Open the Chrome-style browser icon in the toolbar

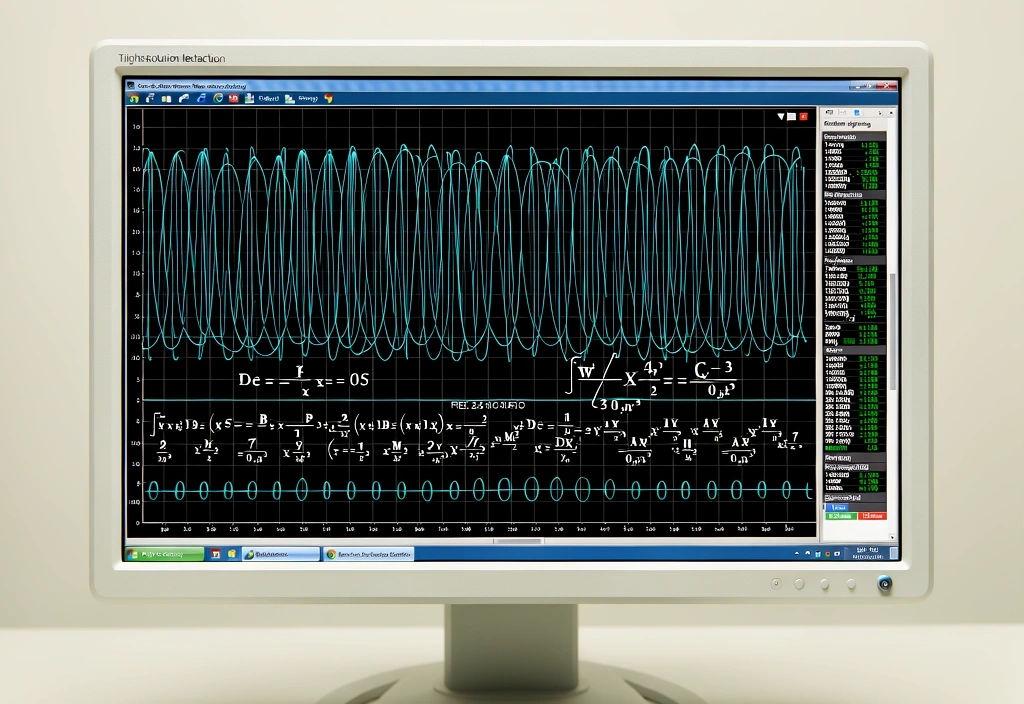tap(216, 99)
